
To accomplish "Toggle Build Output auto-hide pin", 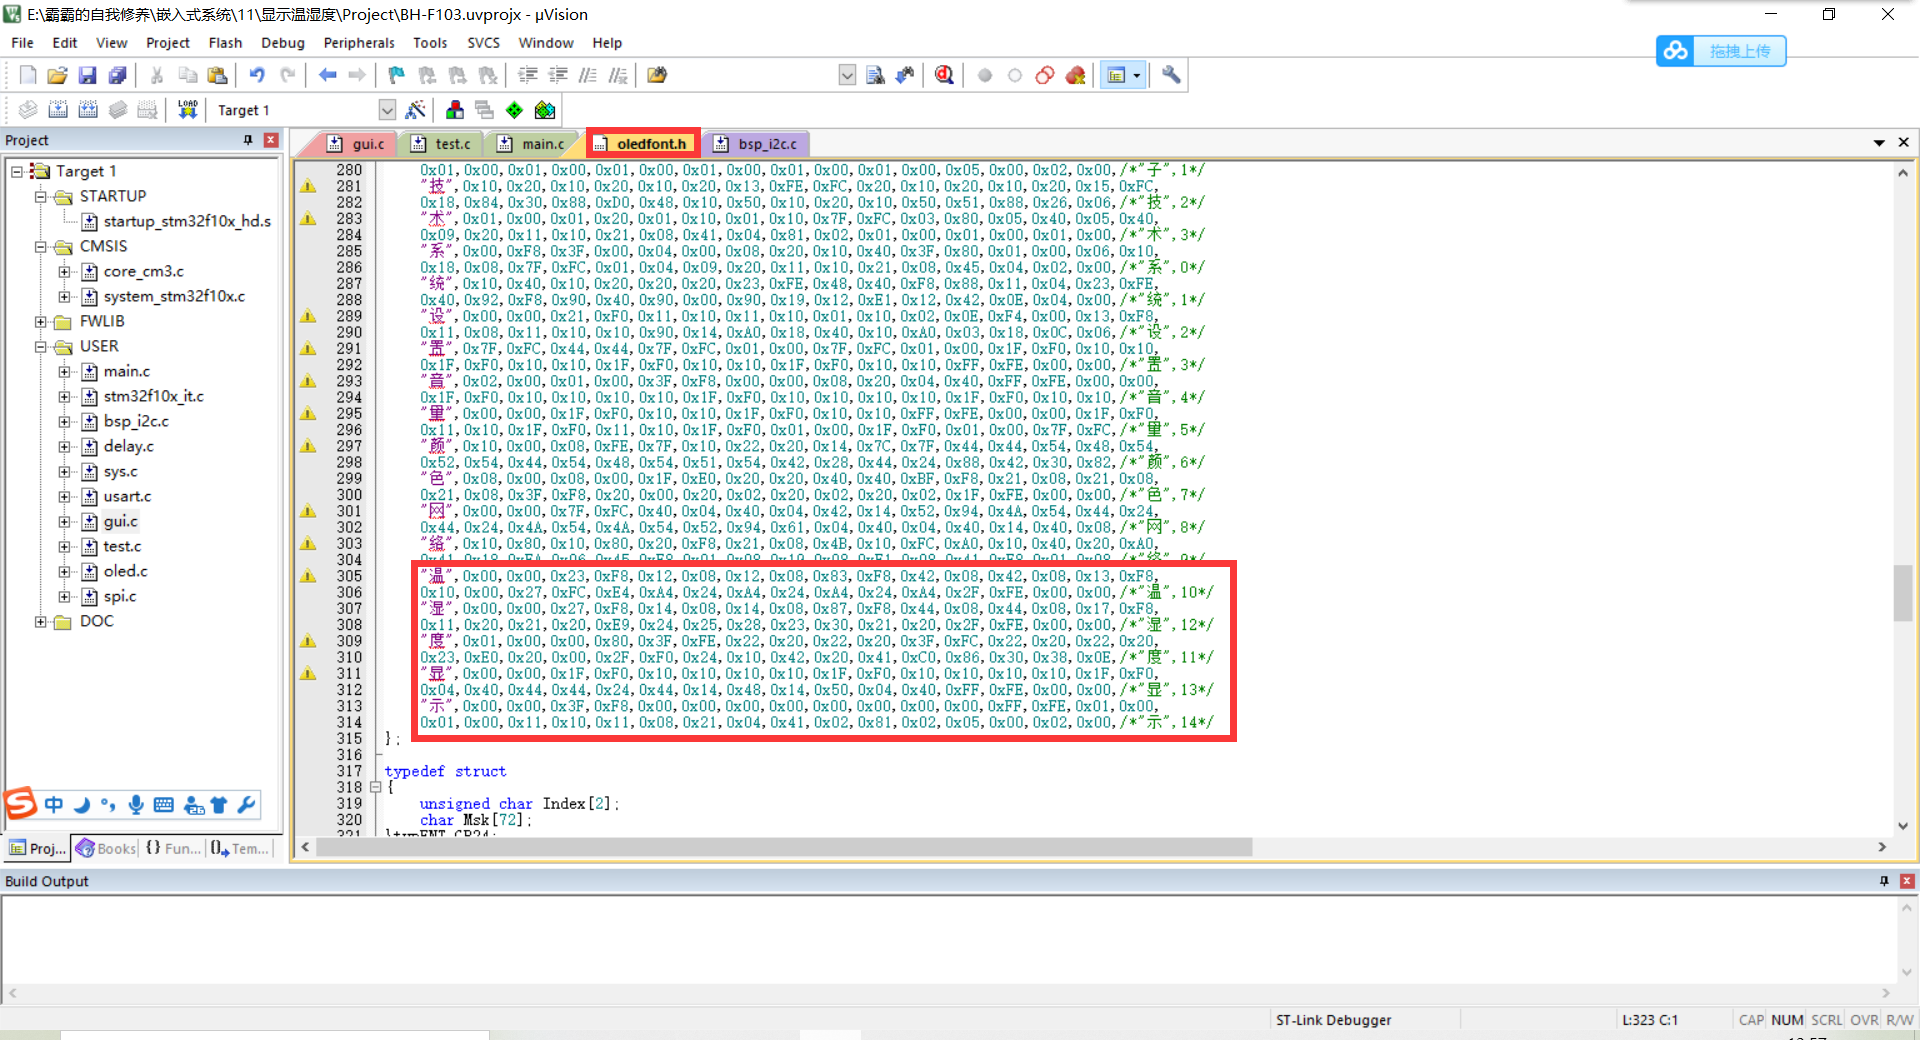I will pos(1884,881).
